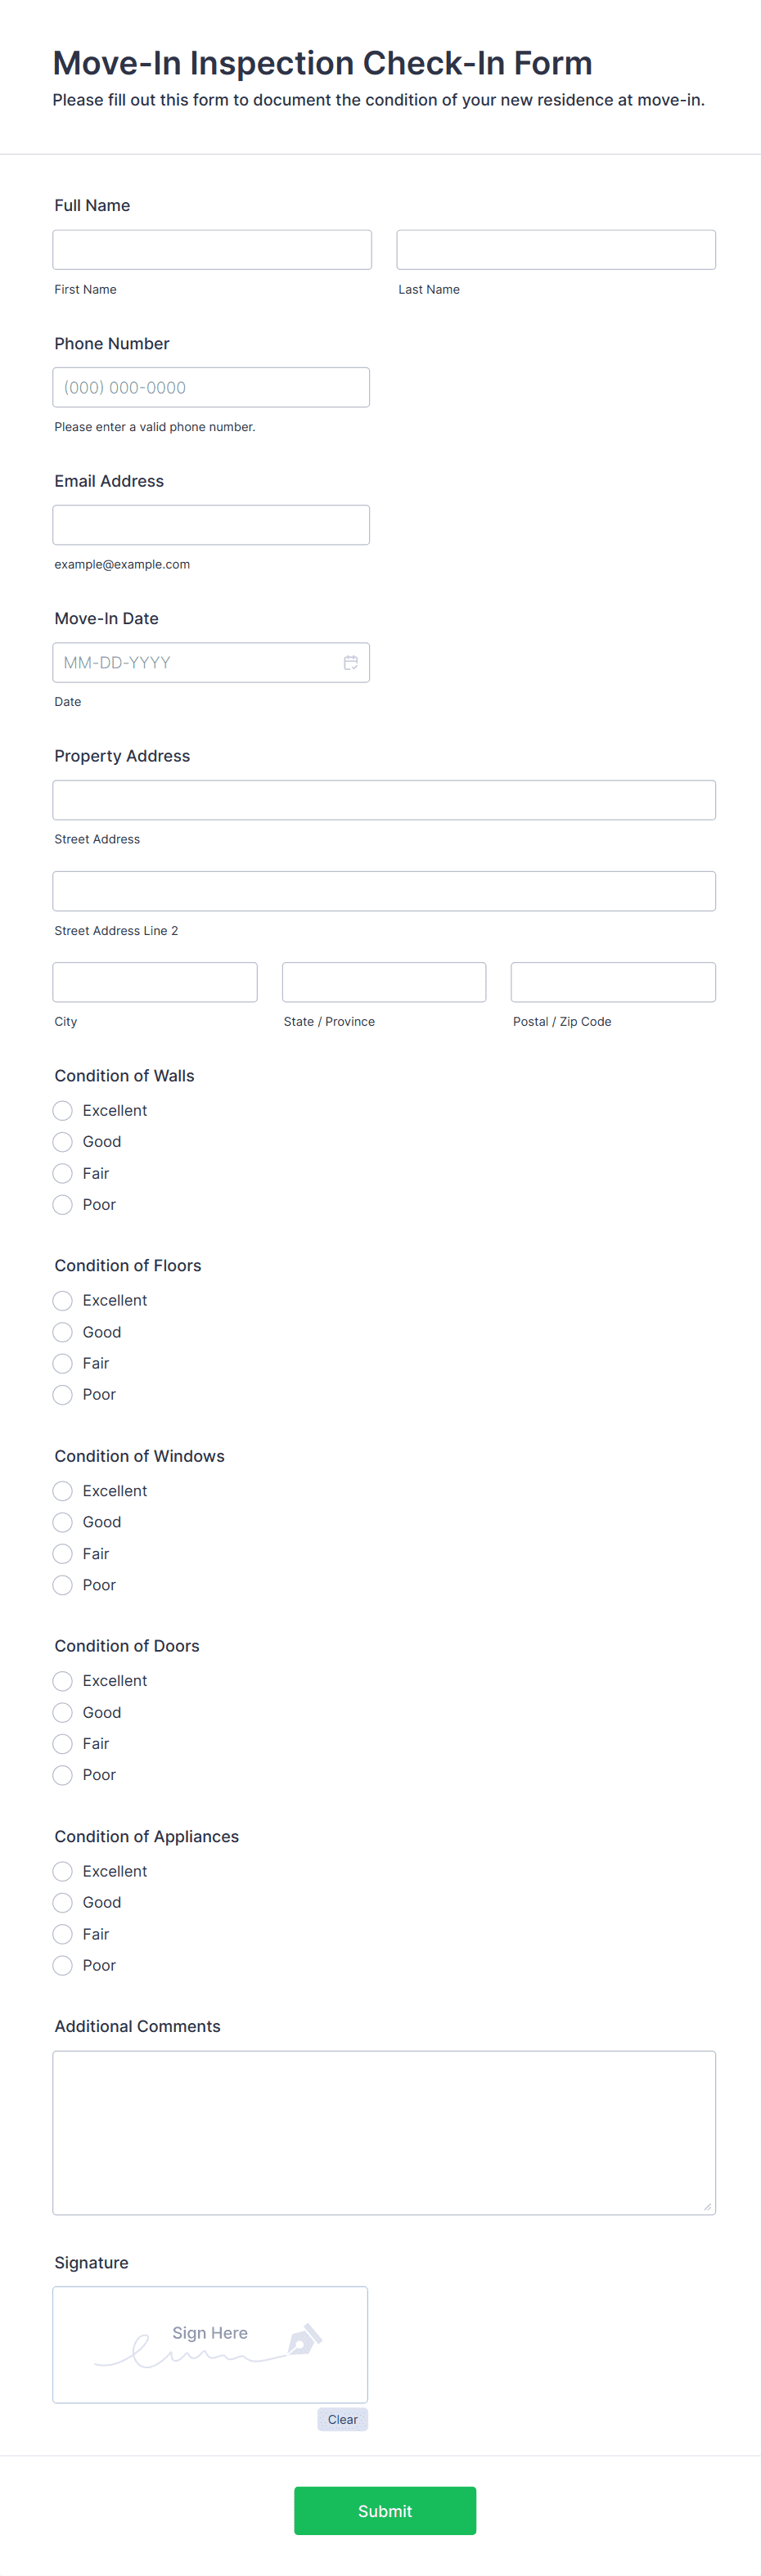The image size is (761, 2576).
Task: Select "Excellent" for Condition of Walls
Action: [x=62, y=1110]
